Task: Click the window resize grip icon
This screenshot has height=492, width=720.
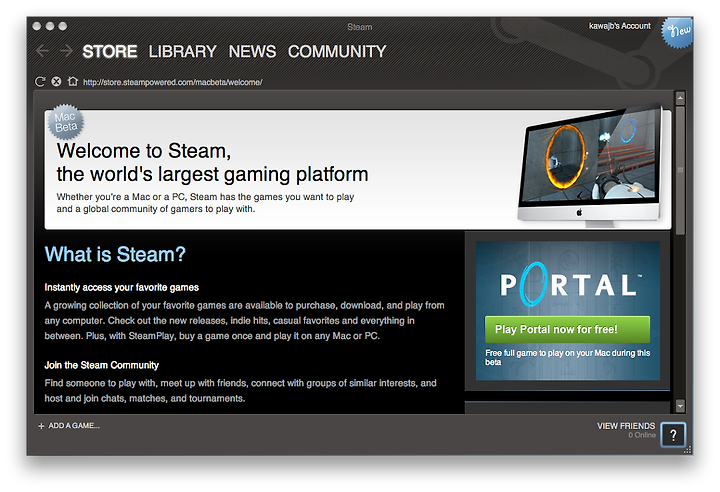Action: (688, 450)
